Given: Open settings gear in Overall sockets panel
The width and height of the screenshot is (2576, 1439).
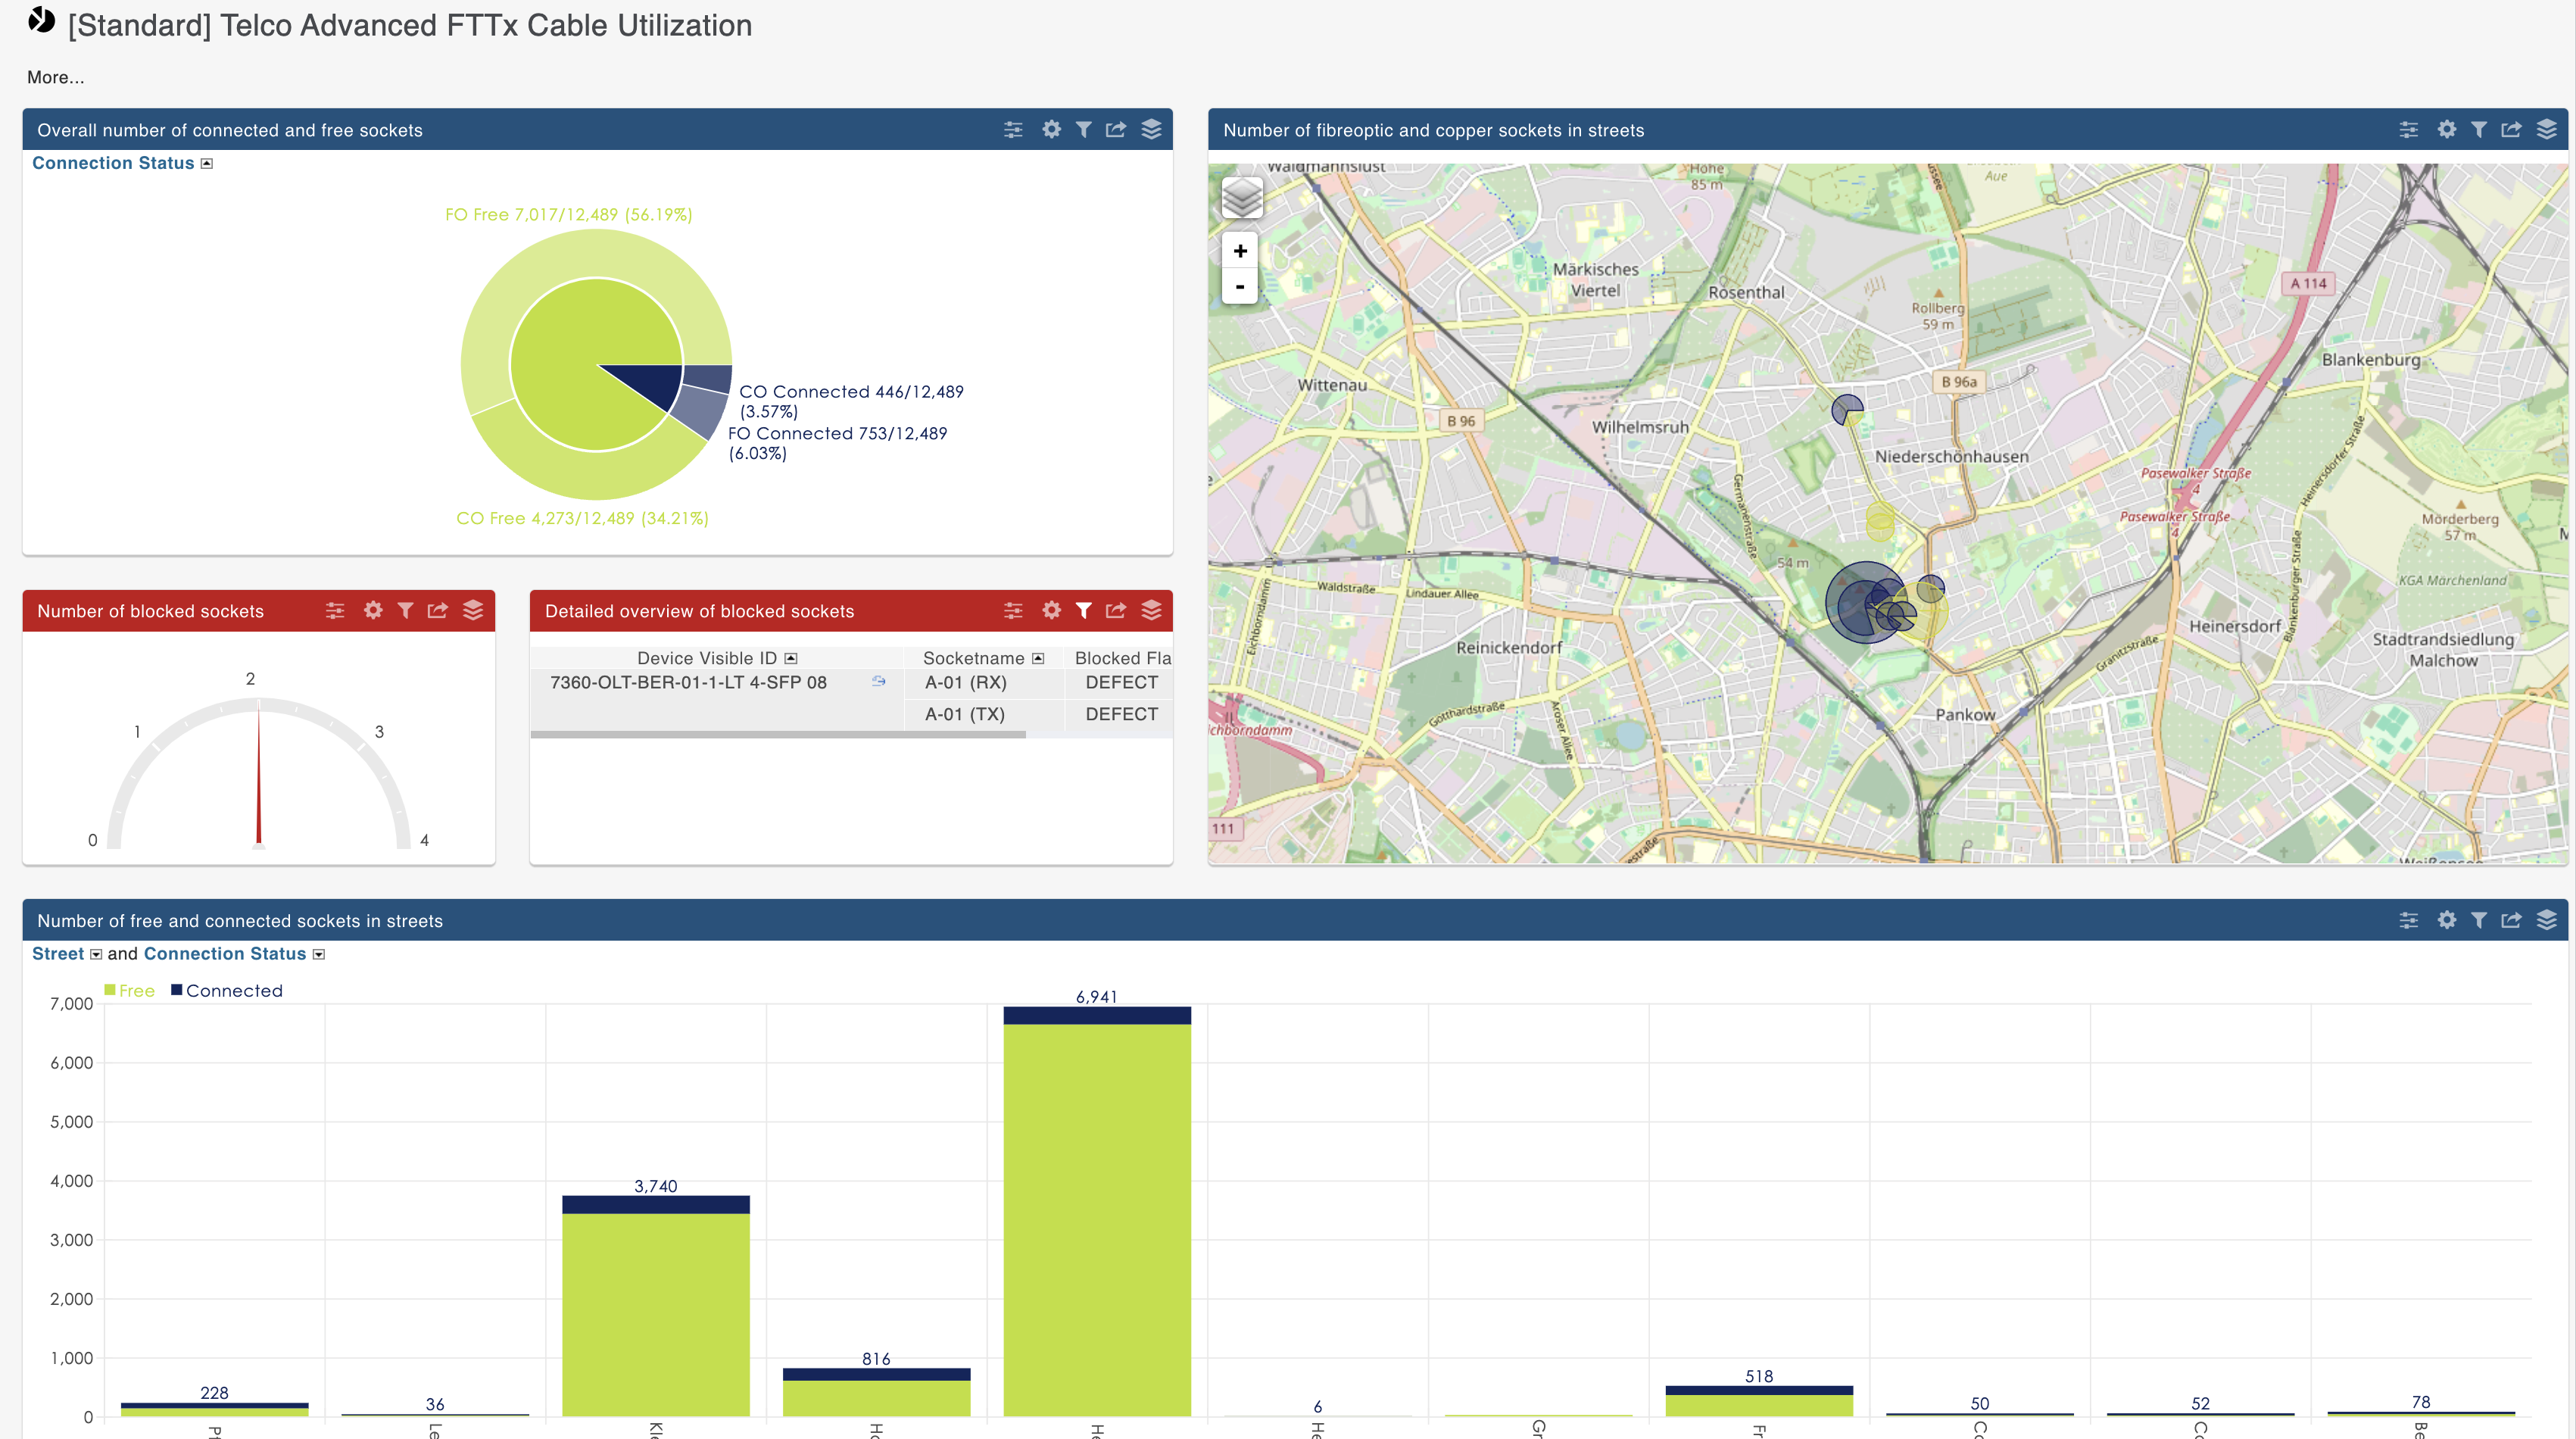Looking at the screenshot, I should click(1051, 129).
